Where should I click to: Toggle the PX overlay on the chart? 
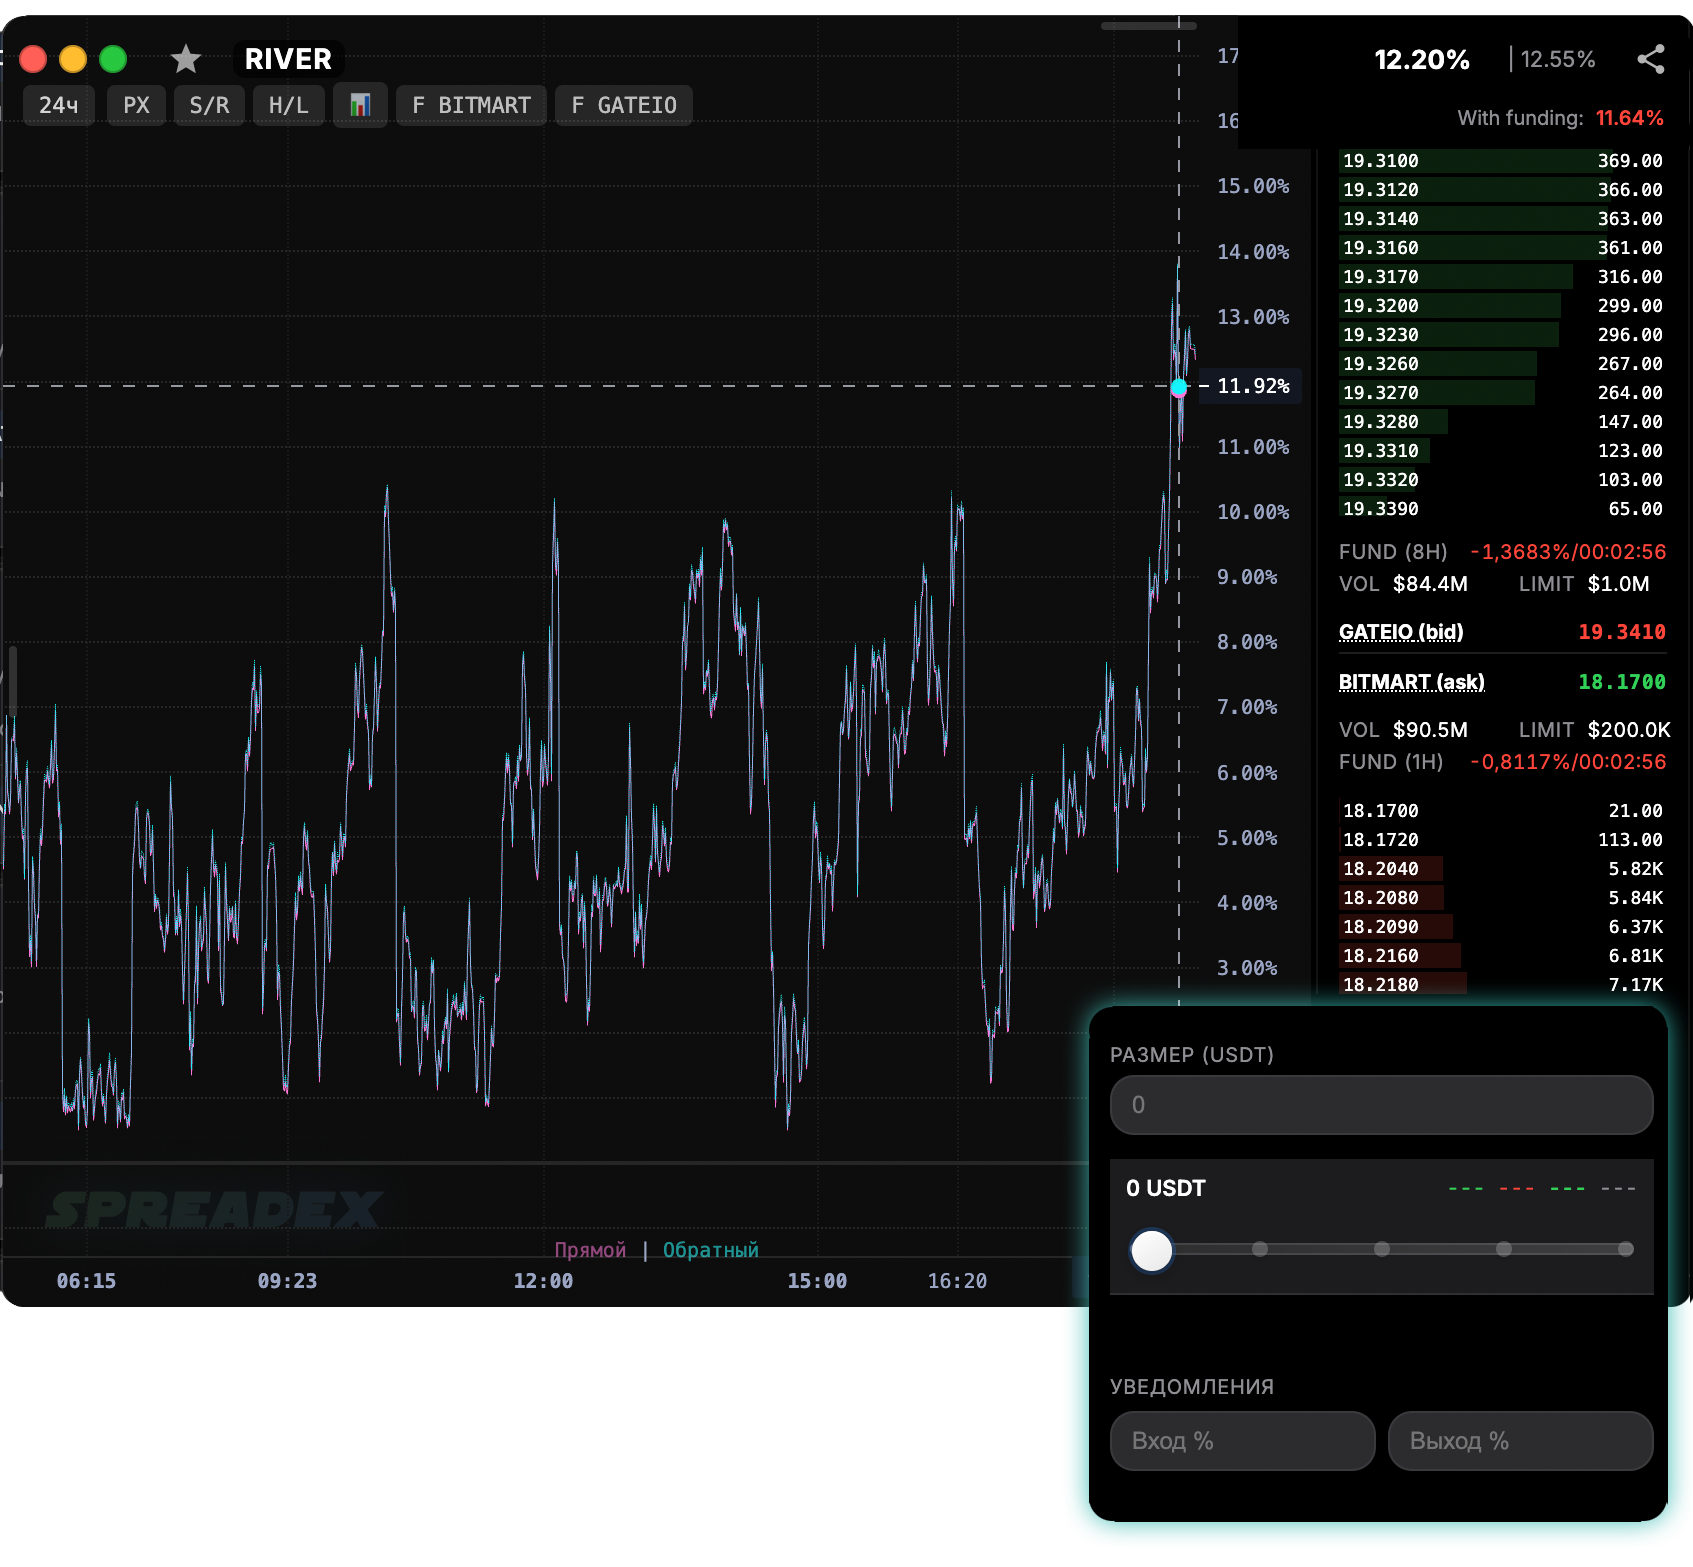point(136,104)
